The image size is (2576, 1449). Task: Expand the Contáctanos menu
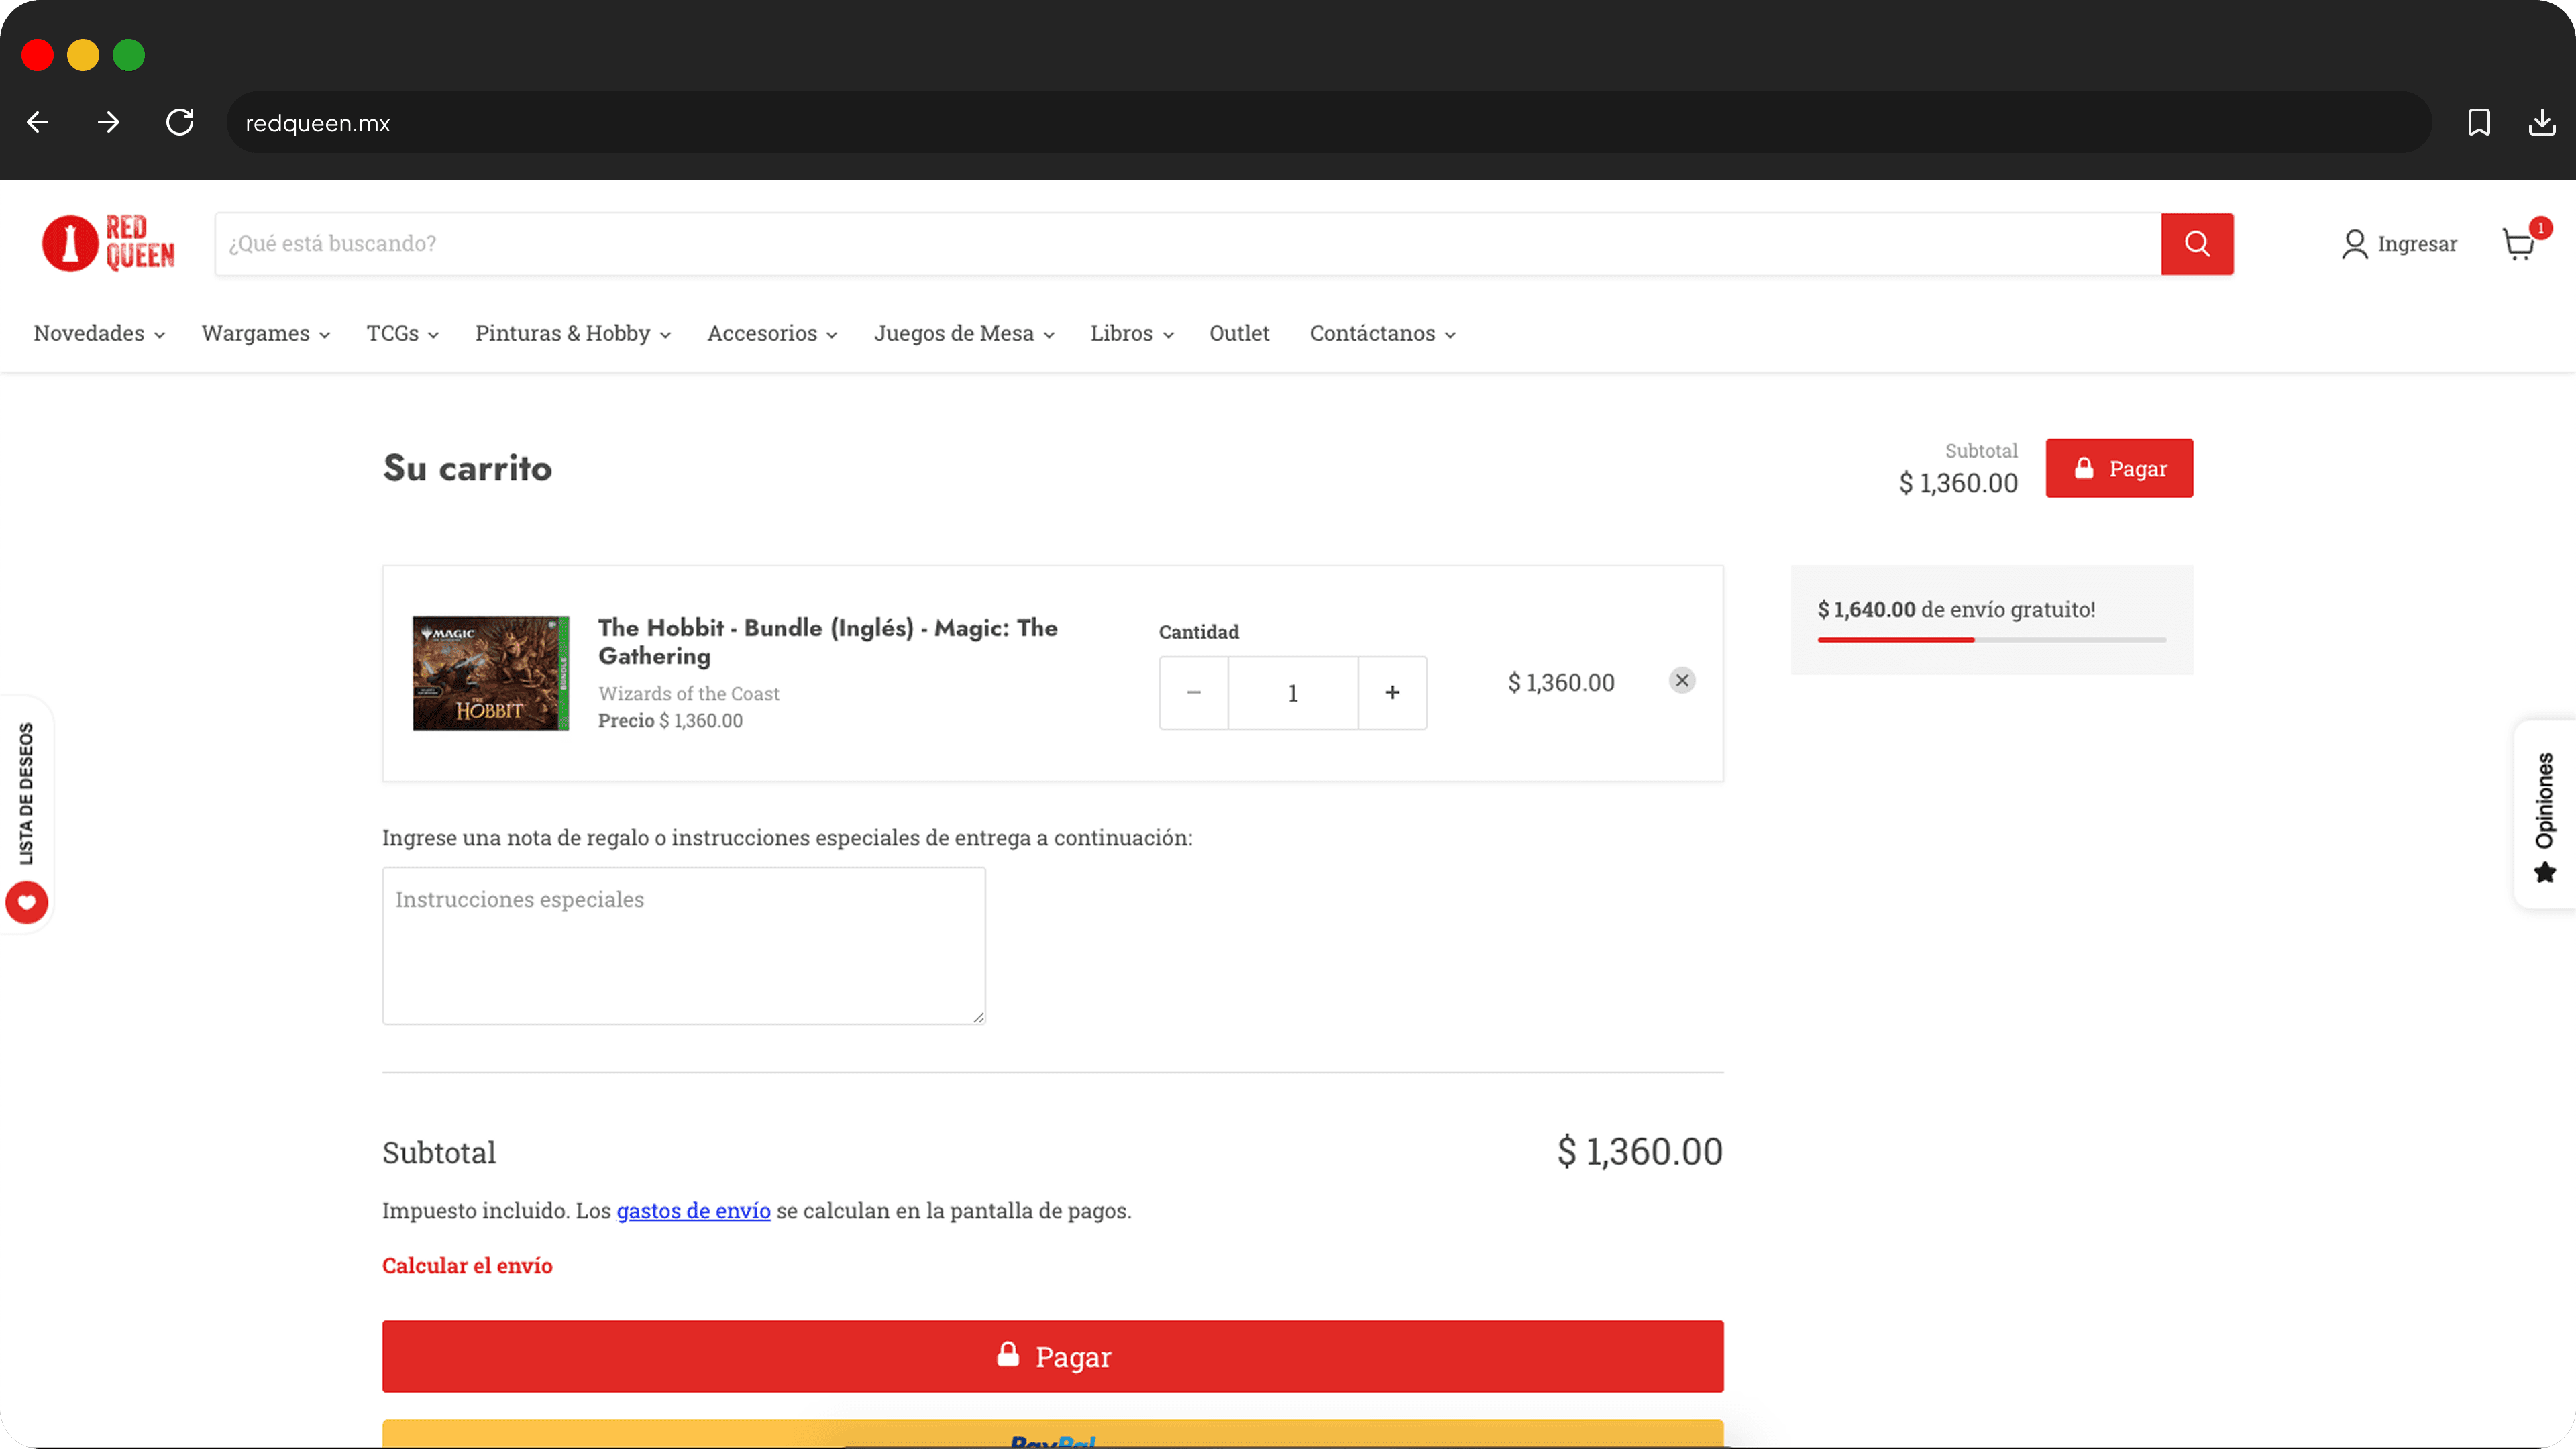tap(1383, 333)
